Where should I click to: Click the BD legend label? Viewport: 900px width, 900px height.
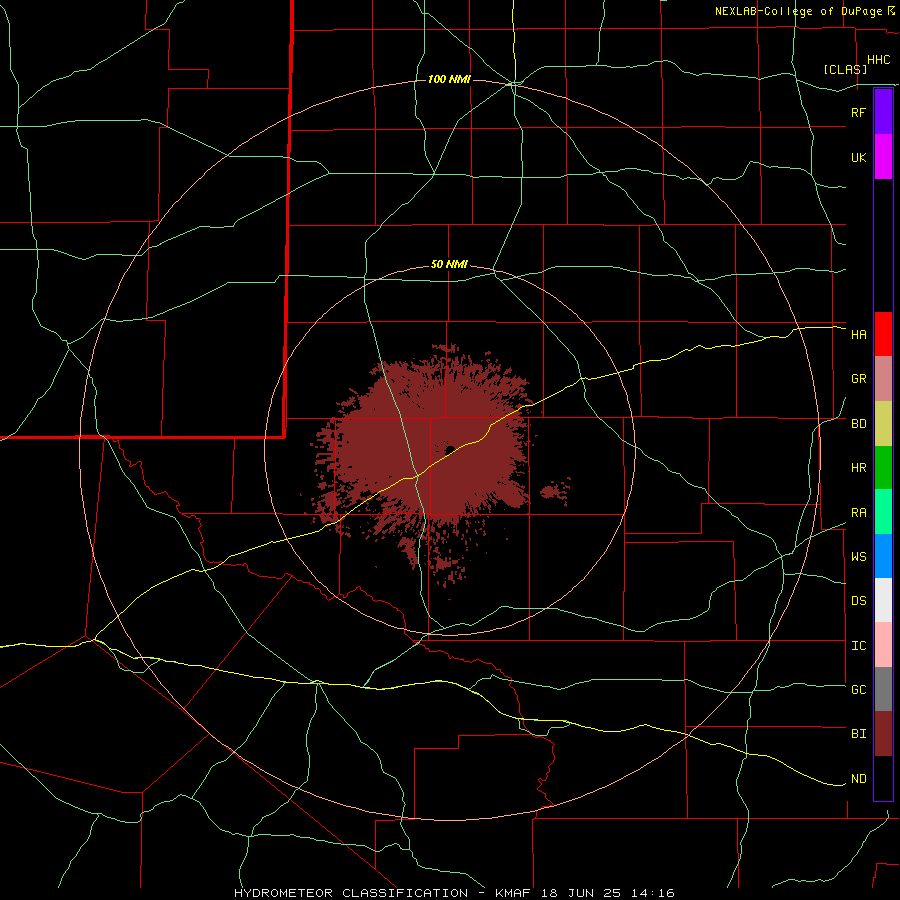coord(858,424)
